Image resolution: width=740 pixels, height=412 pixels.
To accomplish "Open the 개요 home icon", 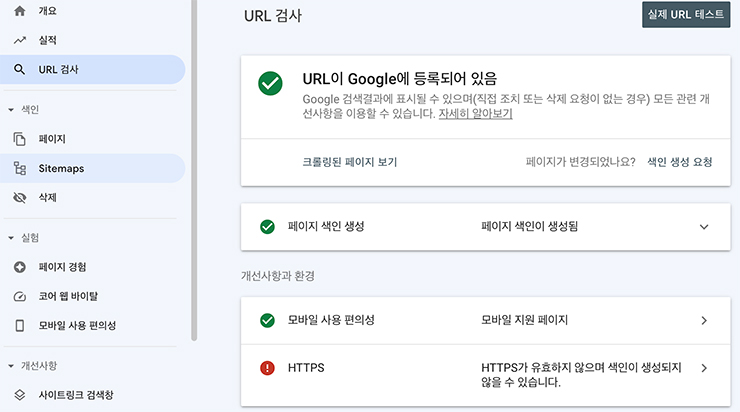I will [19, 11].
